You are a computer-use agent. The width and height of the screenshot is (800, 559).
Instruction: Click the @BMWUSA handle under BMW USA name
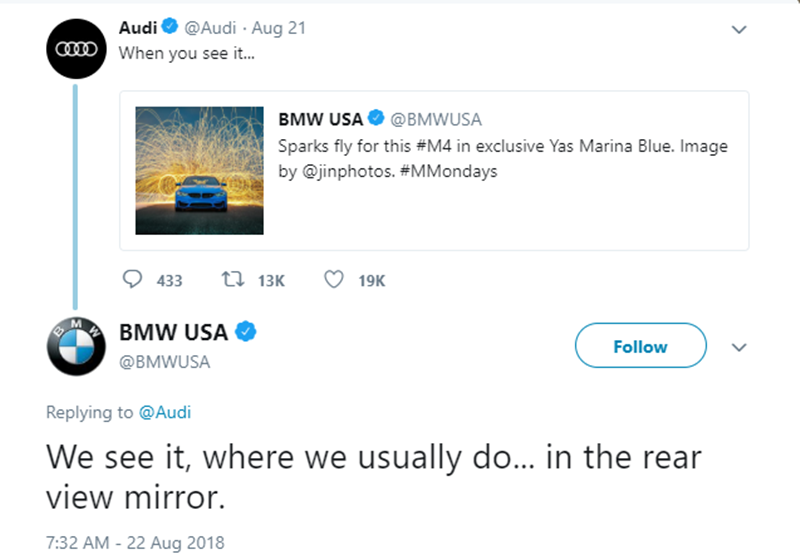[x=164, y=362]
